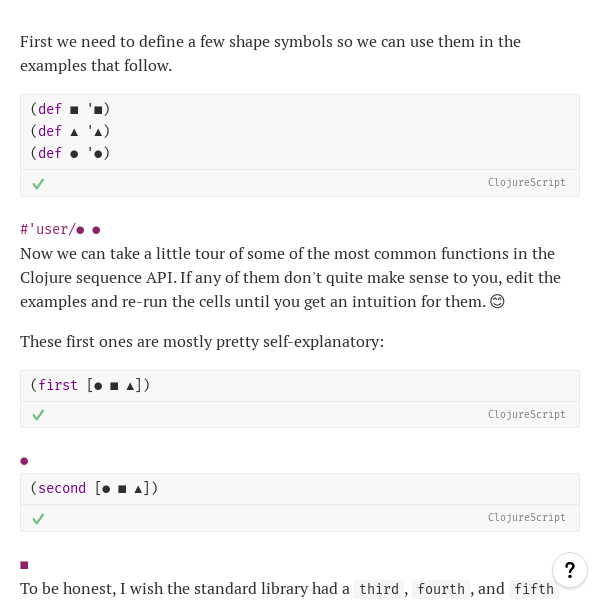Open ClojureScript language label on def cell
Viewport: 600px width, 600px height.
point(527,183)
